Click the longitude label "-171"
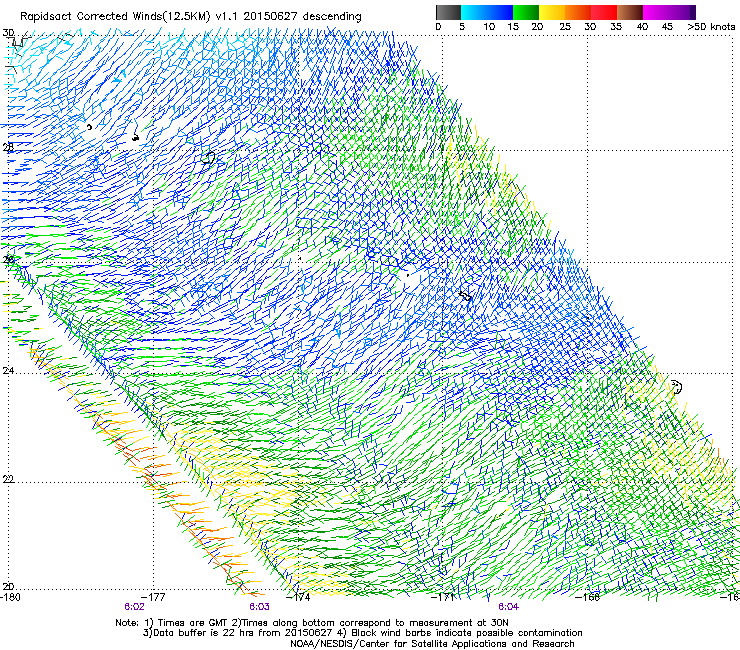Screen dimensions: 740x650 443,597
